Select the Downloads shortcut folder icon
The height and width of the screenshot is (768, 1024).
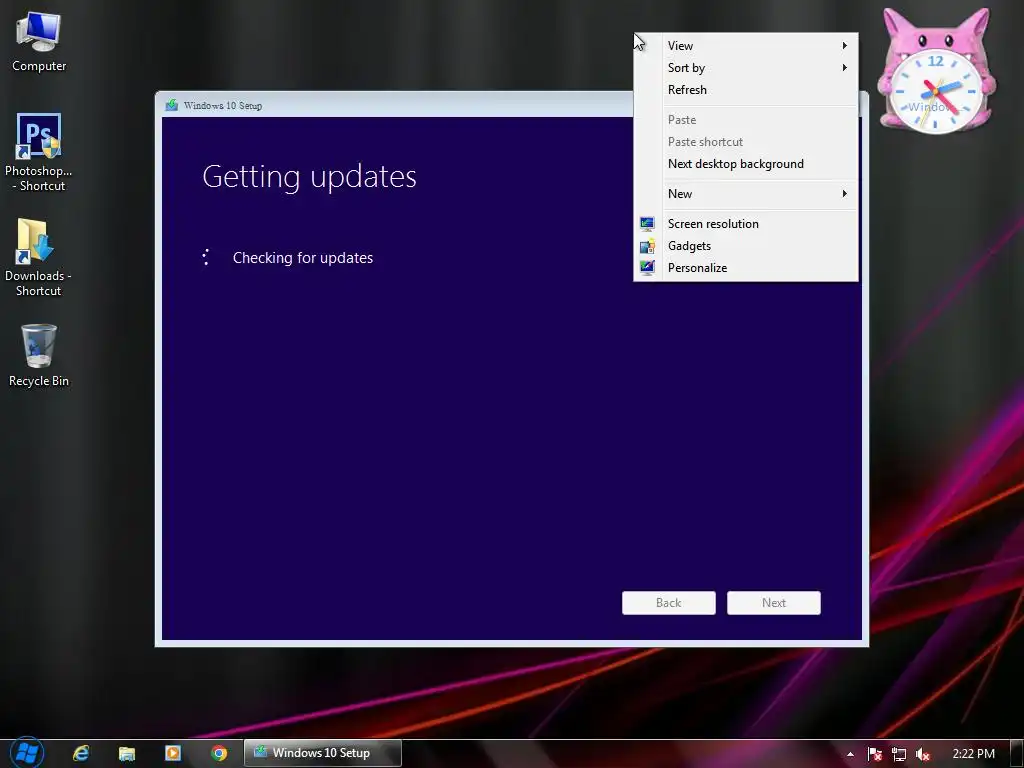click(x=39, y=257)
